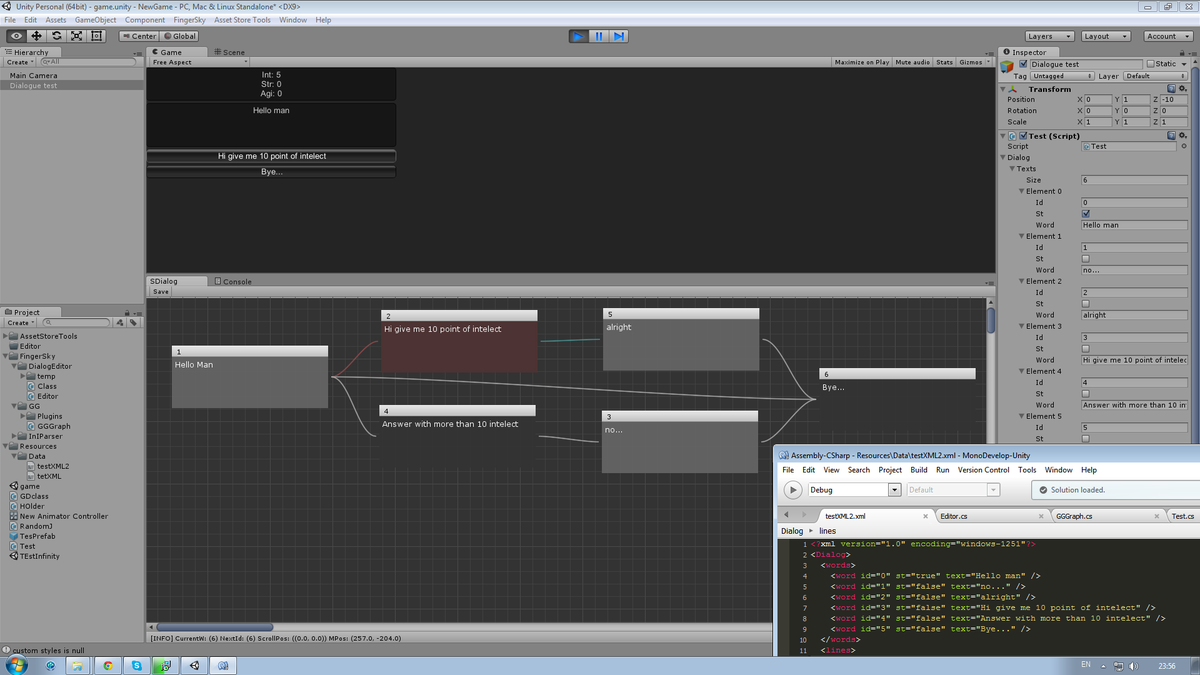The width and height of the screenshot is (1200, 675).
Task: Select the TesPrefab cube icon
Action: tap(14, 536)
